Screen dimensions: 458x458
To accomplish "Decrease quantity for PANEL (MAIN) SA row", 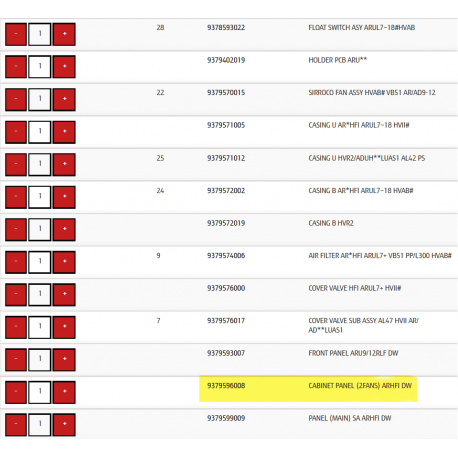I will tap(16, 424).
